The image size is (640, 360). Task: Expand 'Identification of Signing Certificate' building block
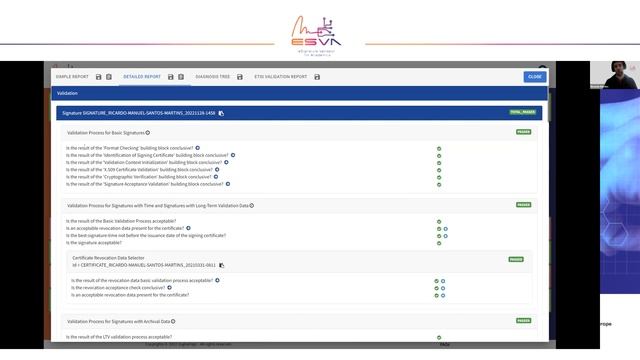coord(233,155)
